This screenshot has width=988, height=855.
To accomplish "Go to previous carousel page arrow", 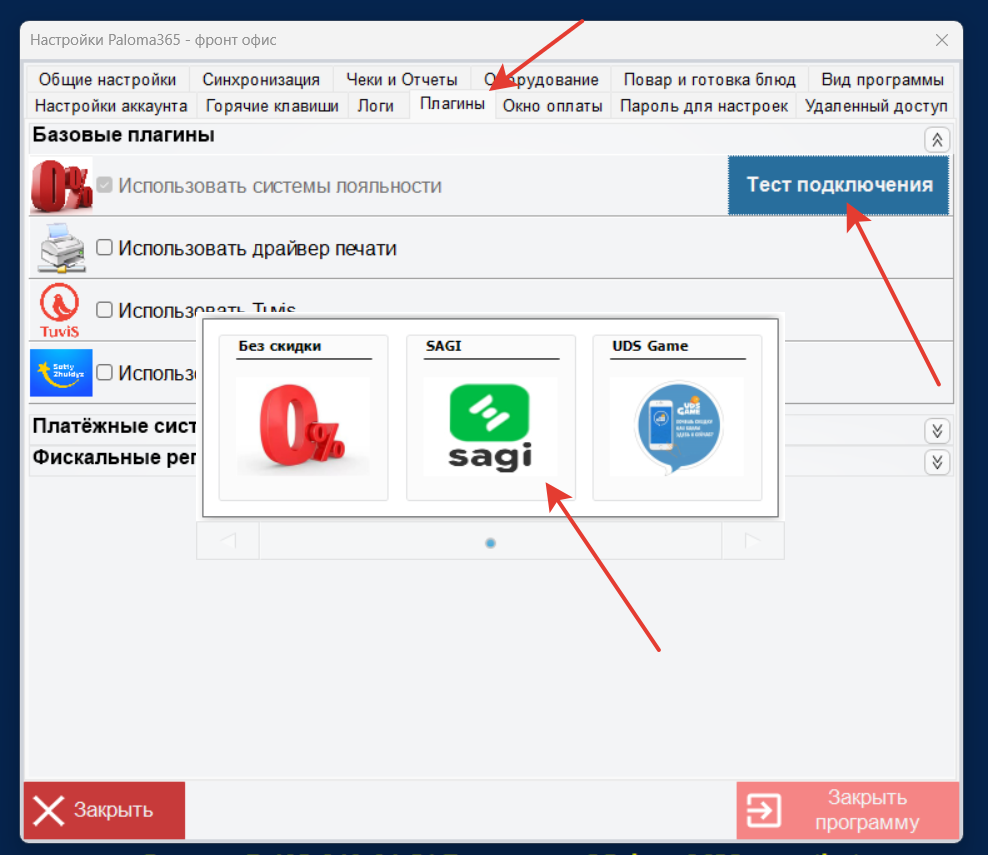I will tap(228, 541).
